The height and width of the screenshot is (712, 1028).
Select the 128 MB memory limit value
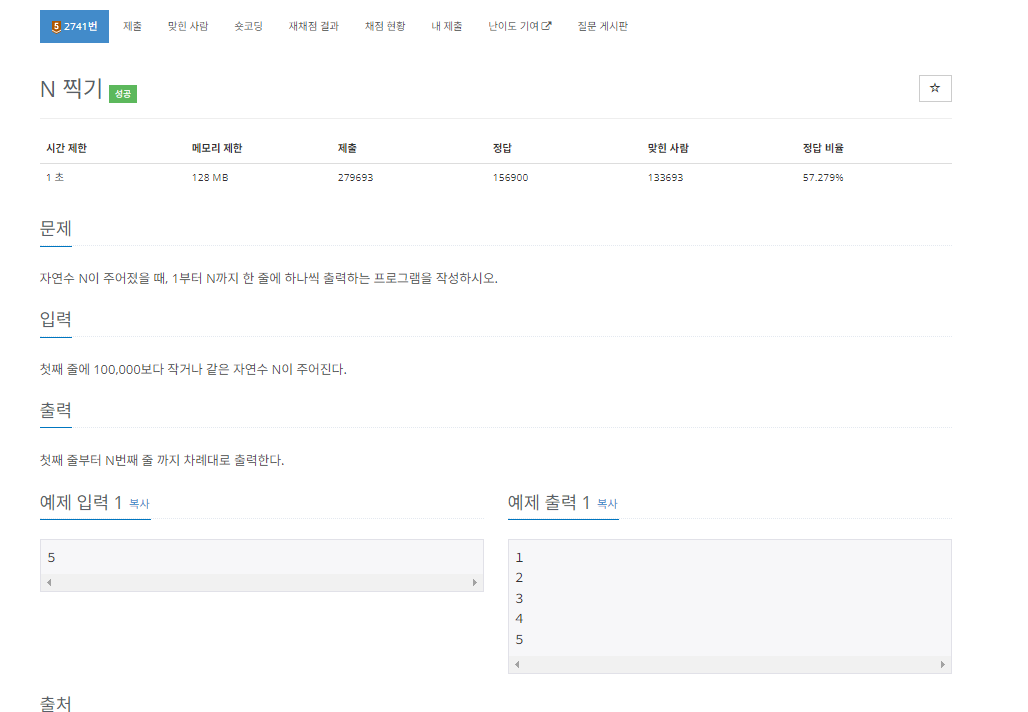coord(210,178)
